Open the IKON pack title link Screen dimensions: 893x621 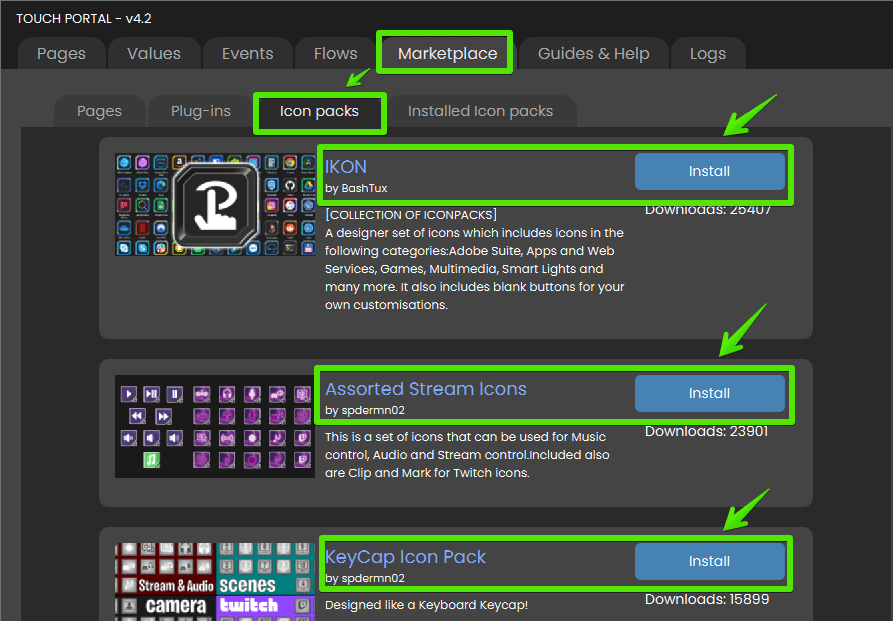346,167
